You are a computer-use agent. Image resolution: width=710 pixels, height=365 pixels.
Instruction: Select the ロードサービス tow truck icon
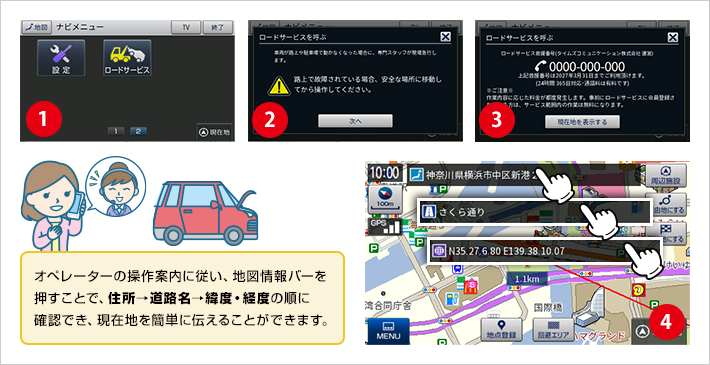(127, 58)
